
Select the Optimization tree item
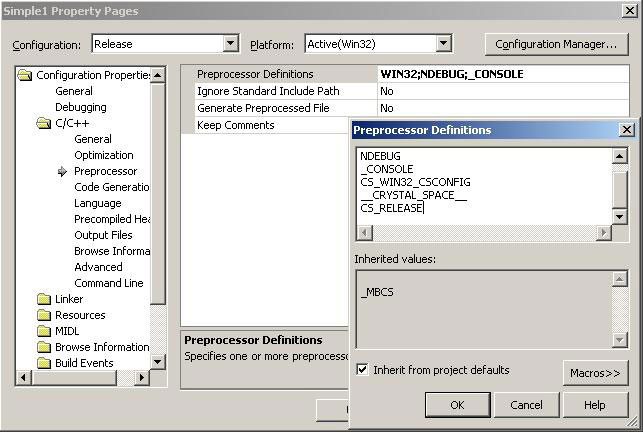[x=103, y=155]
